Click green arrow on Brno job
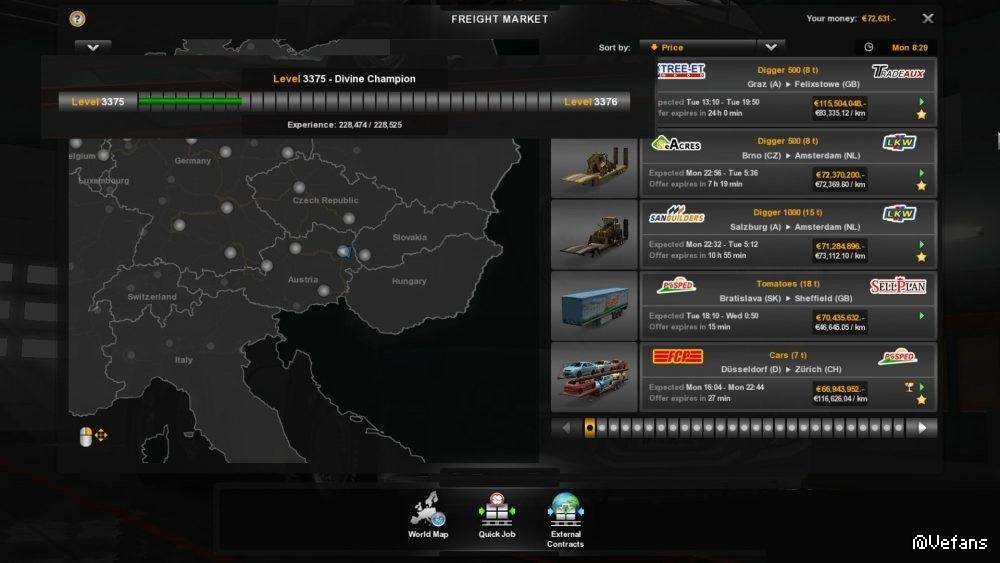This screenshot has height=563, width=1000. coord(922,173)
